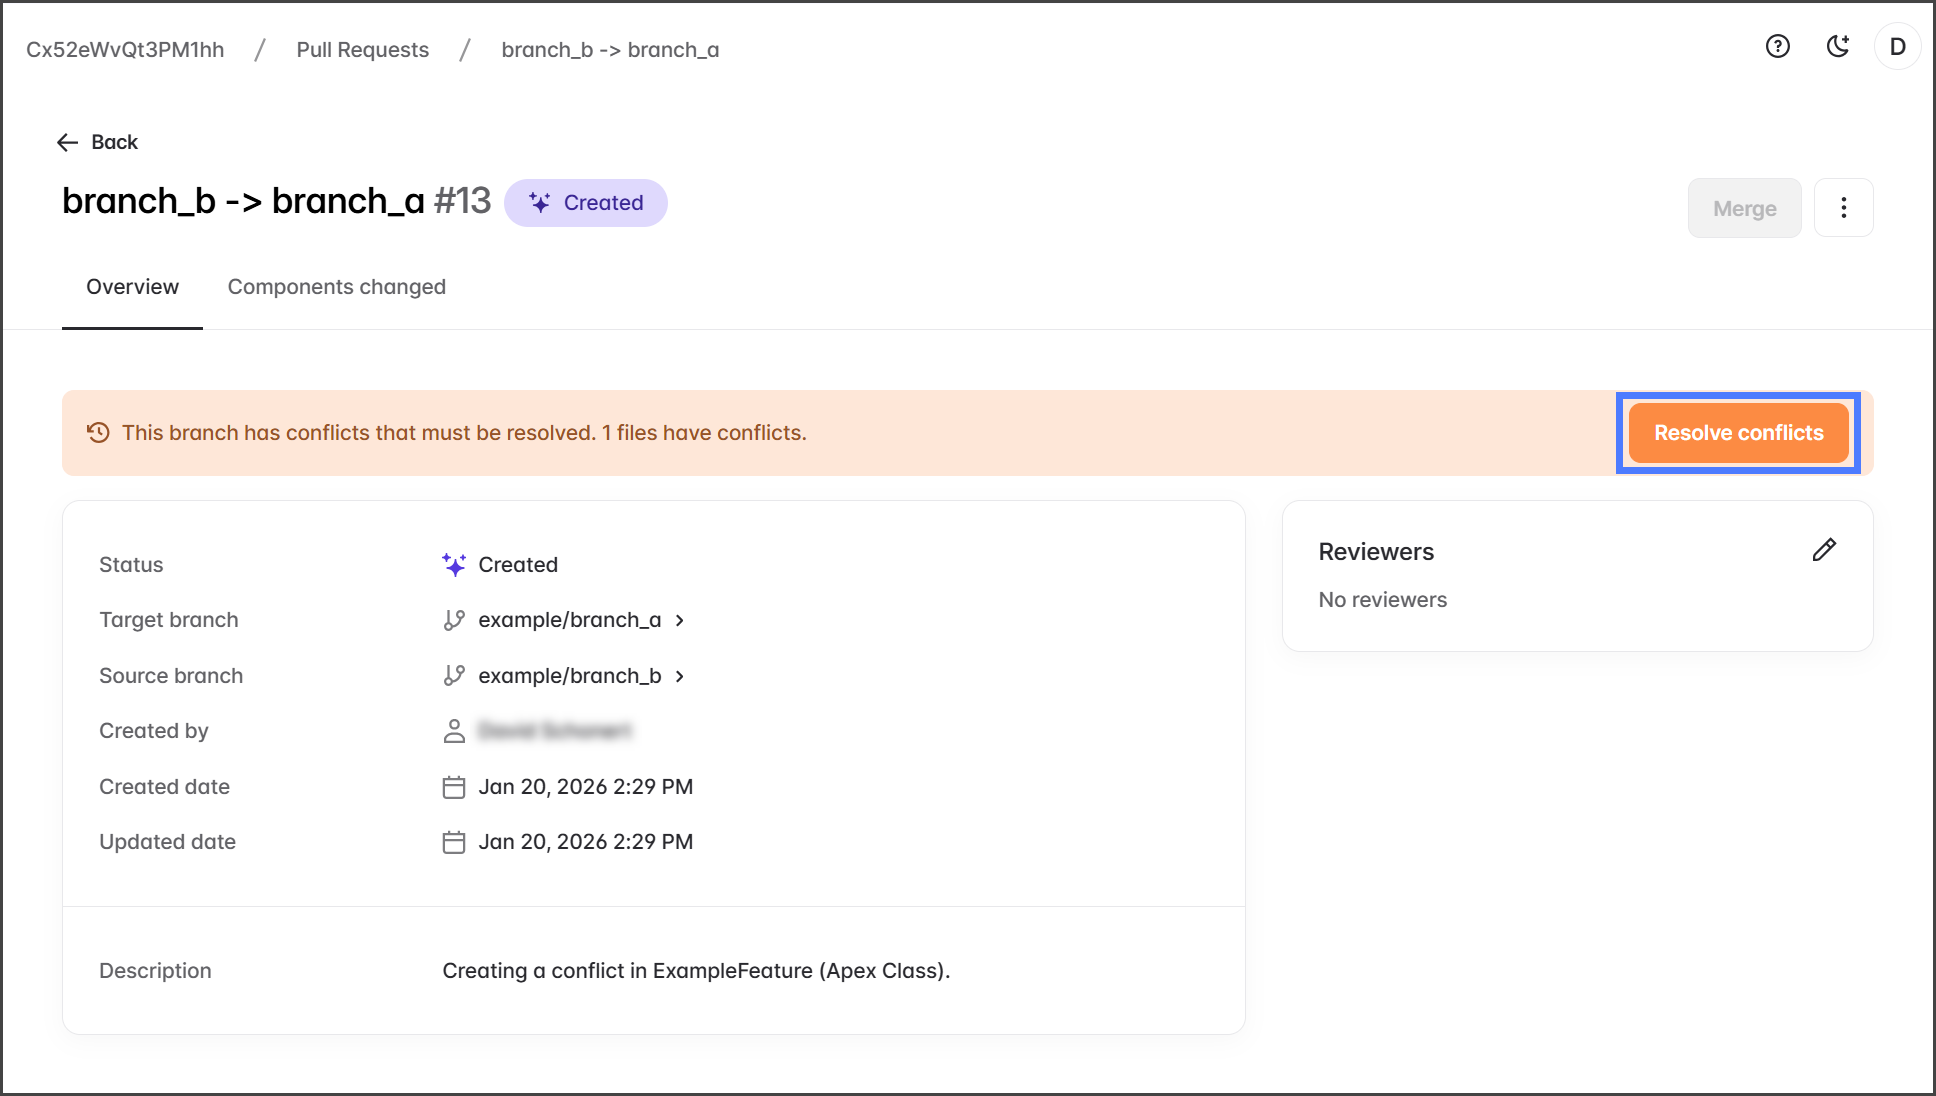Switch to the Overview tab
Viewport: 1936px width, 1096px height.
[x=132, y=287]
